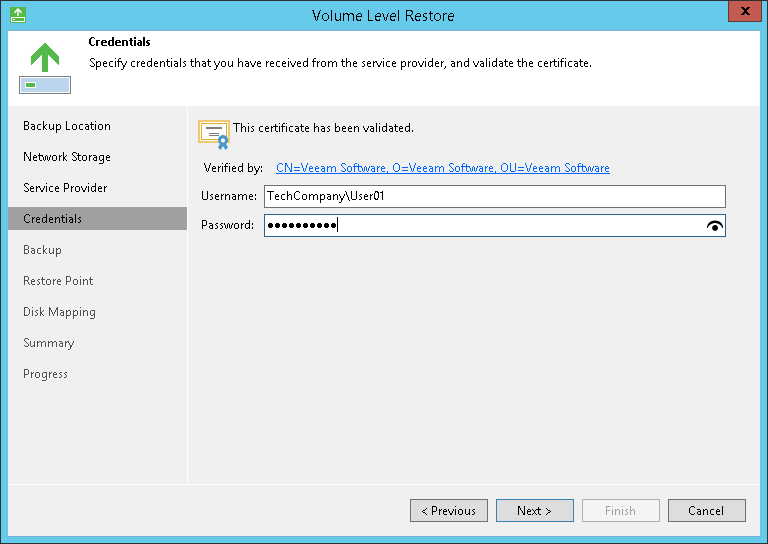Toggle password visibility with the eye icon

[714, 226]
